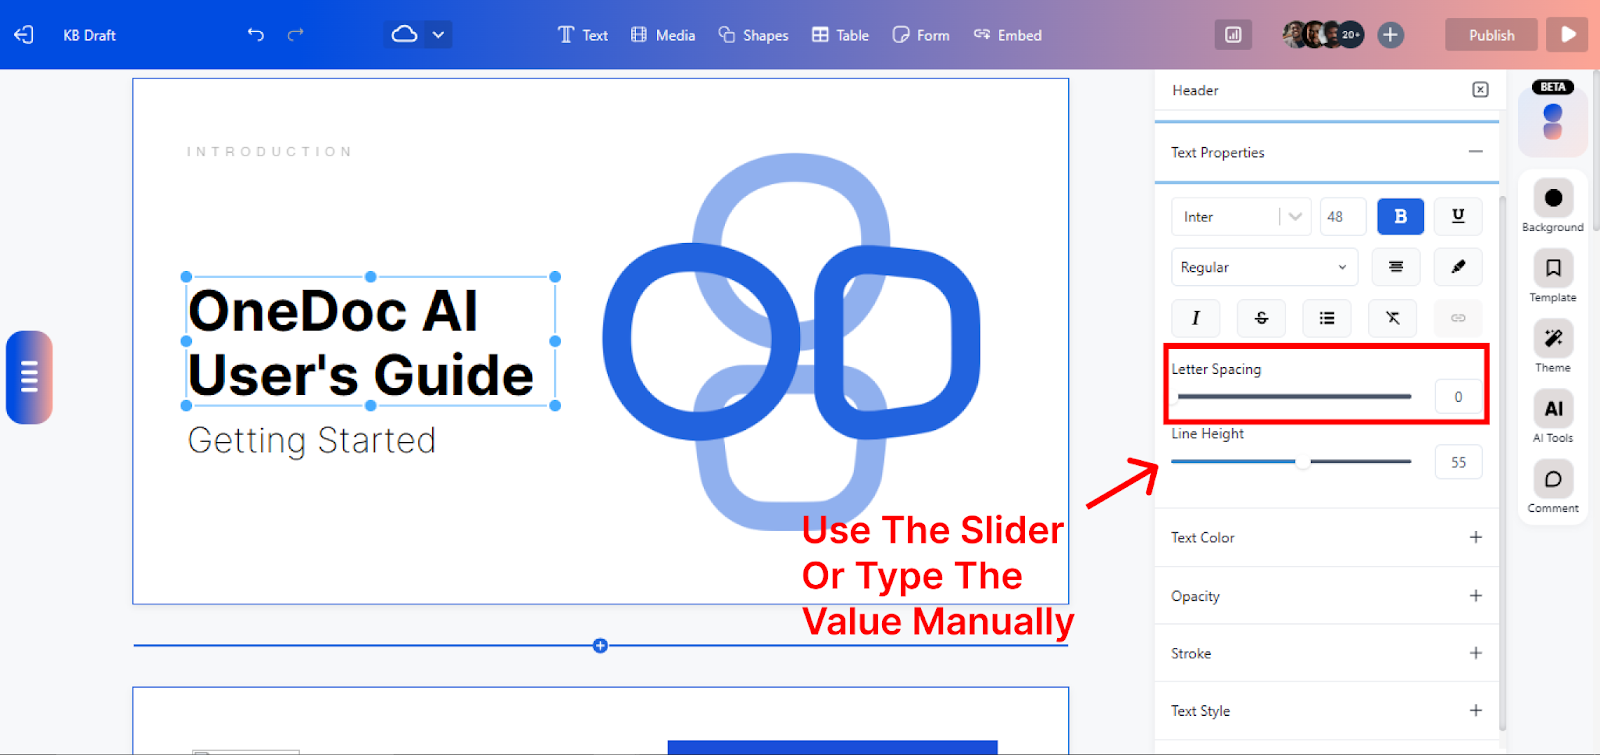Select the INTRODUCTION label text
The height and width of the screenshot is (755, 1600).
[x=269, y=152]
